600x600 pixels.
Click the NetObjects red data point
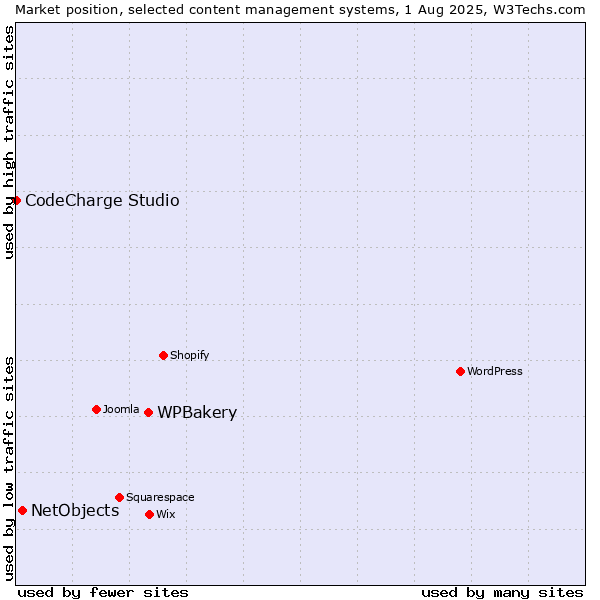tap(23, 510)
